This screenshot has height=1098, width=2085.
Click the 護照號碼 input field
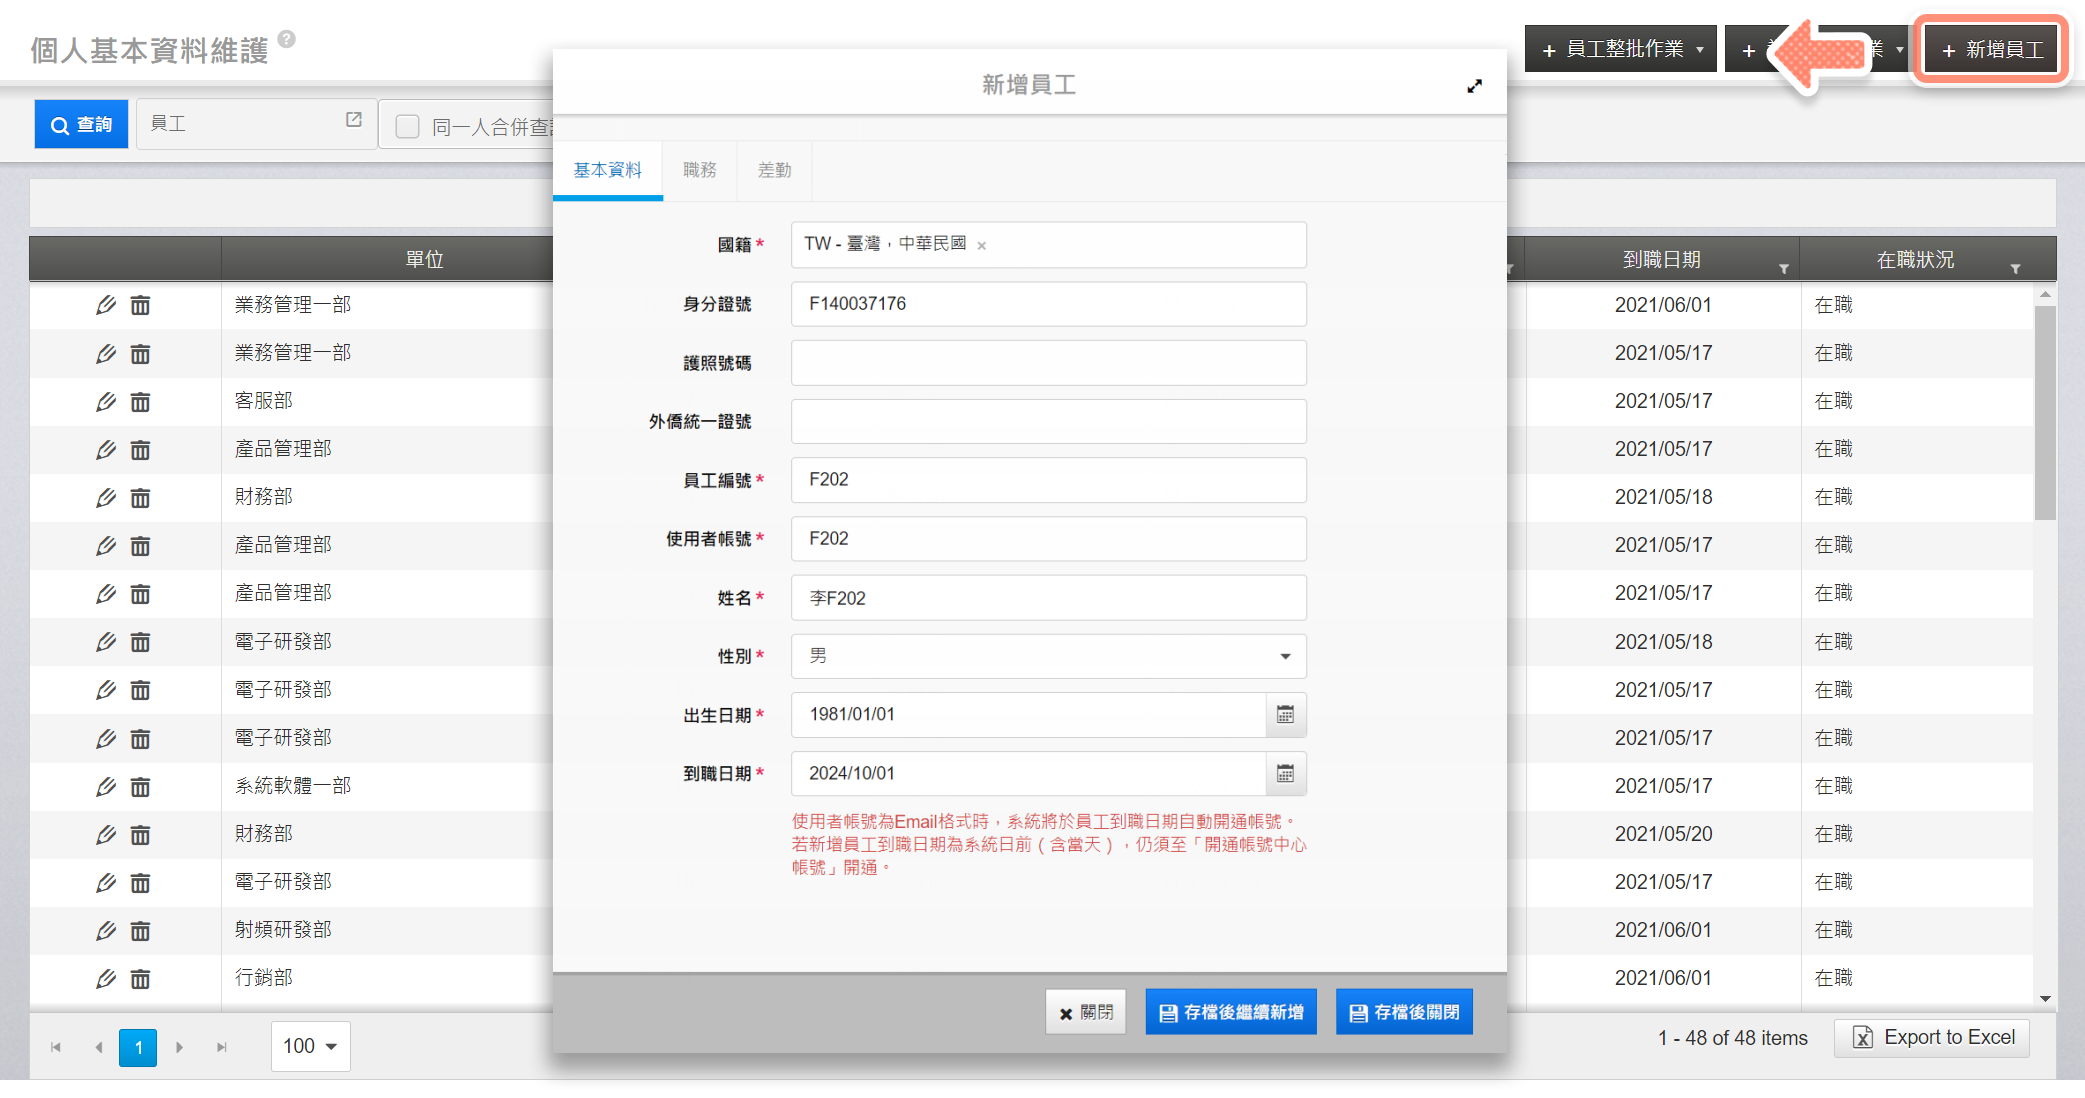(x=1048, y=363)
